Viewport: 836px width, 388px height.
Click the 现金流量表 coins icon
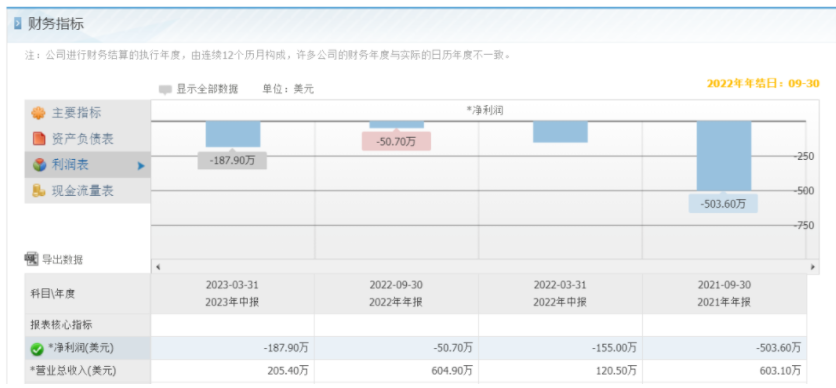[x=38, y=191]
